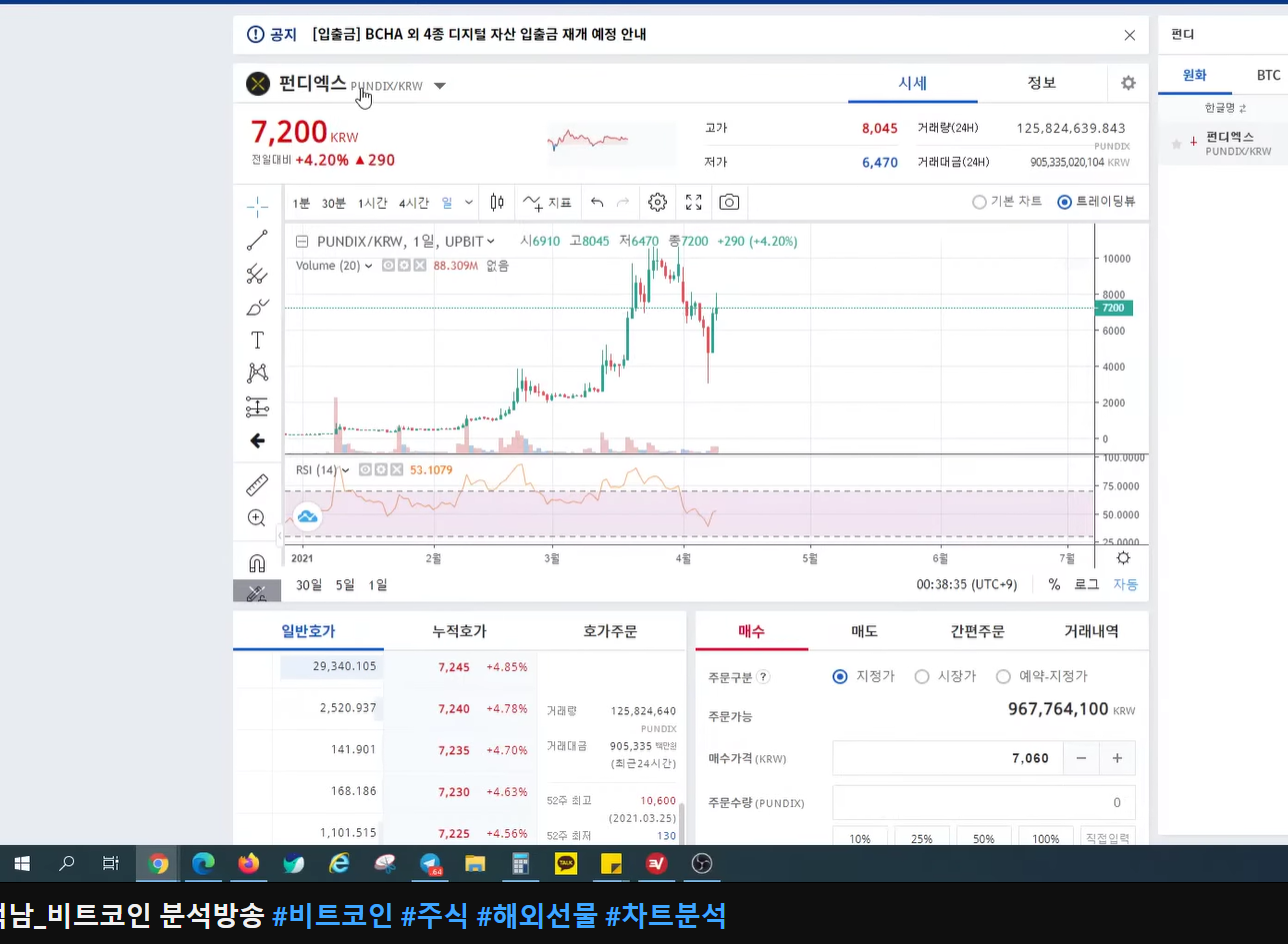Click the back arrow tool in chart sidebar
The height and width of the screenshot is (944, 1288).
point(257,441)
